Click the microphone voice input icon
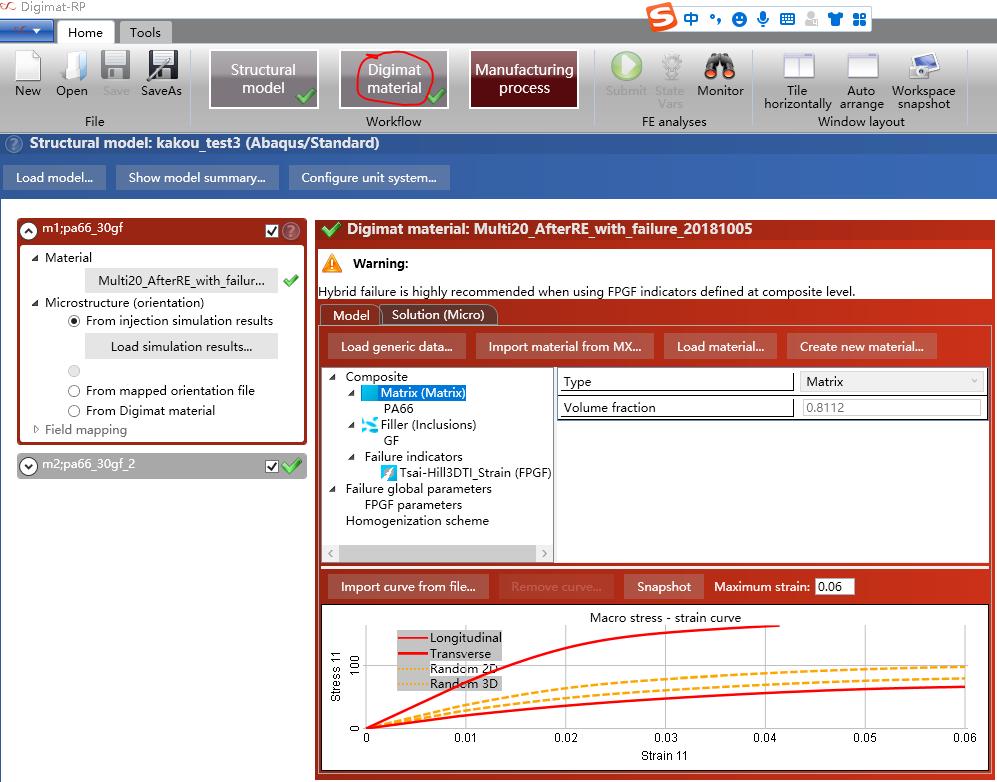997x782 pixels. coord(763,19)
